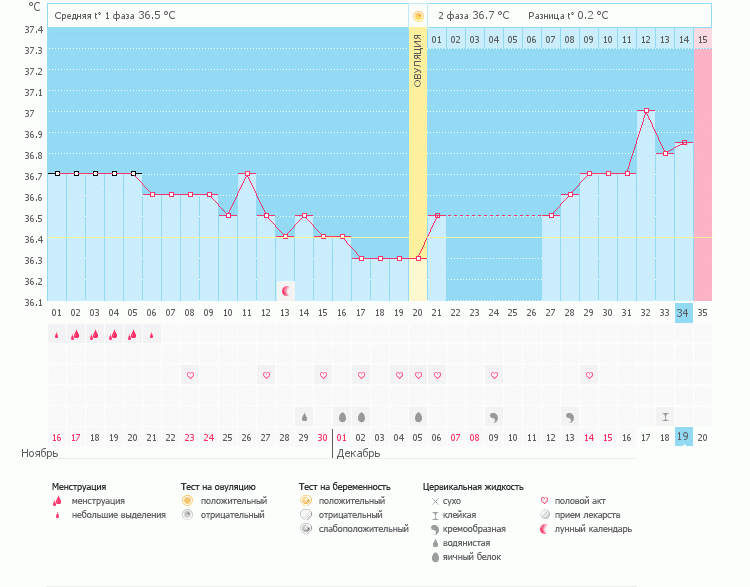Click the egg white fluid icon on cycle day 20
Viewport: 750px width, 587px height.
[418, 416]
